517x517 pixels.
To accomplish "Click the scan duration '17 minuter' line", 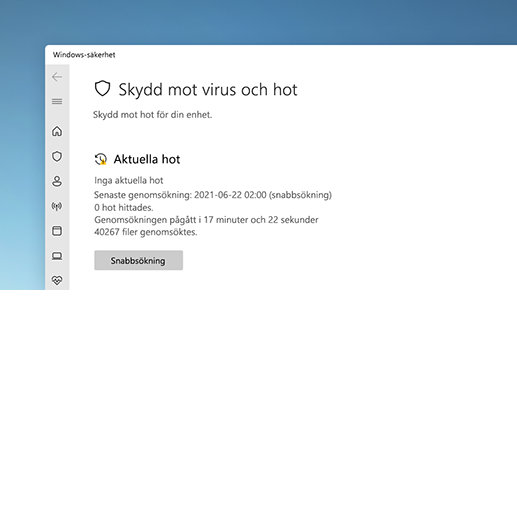I will pyautogui.click(x=206, y=220).
